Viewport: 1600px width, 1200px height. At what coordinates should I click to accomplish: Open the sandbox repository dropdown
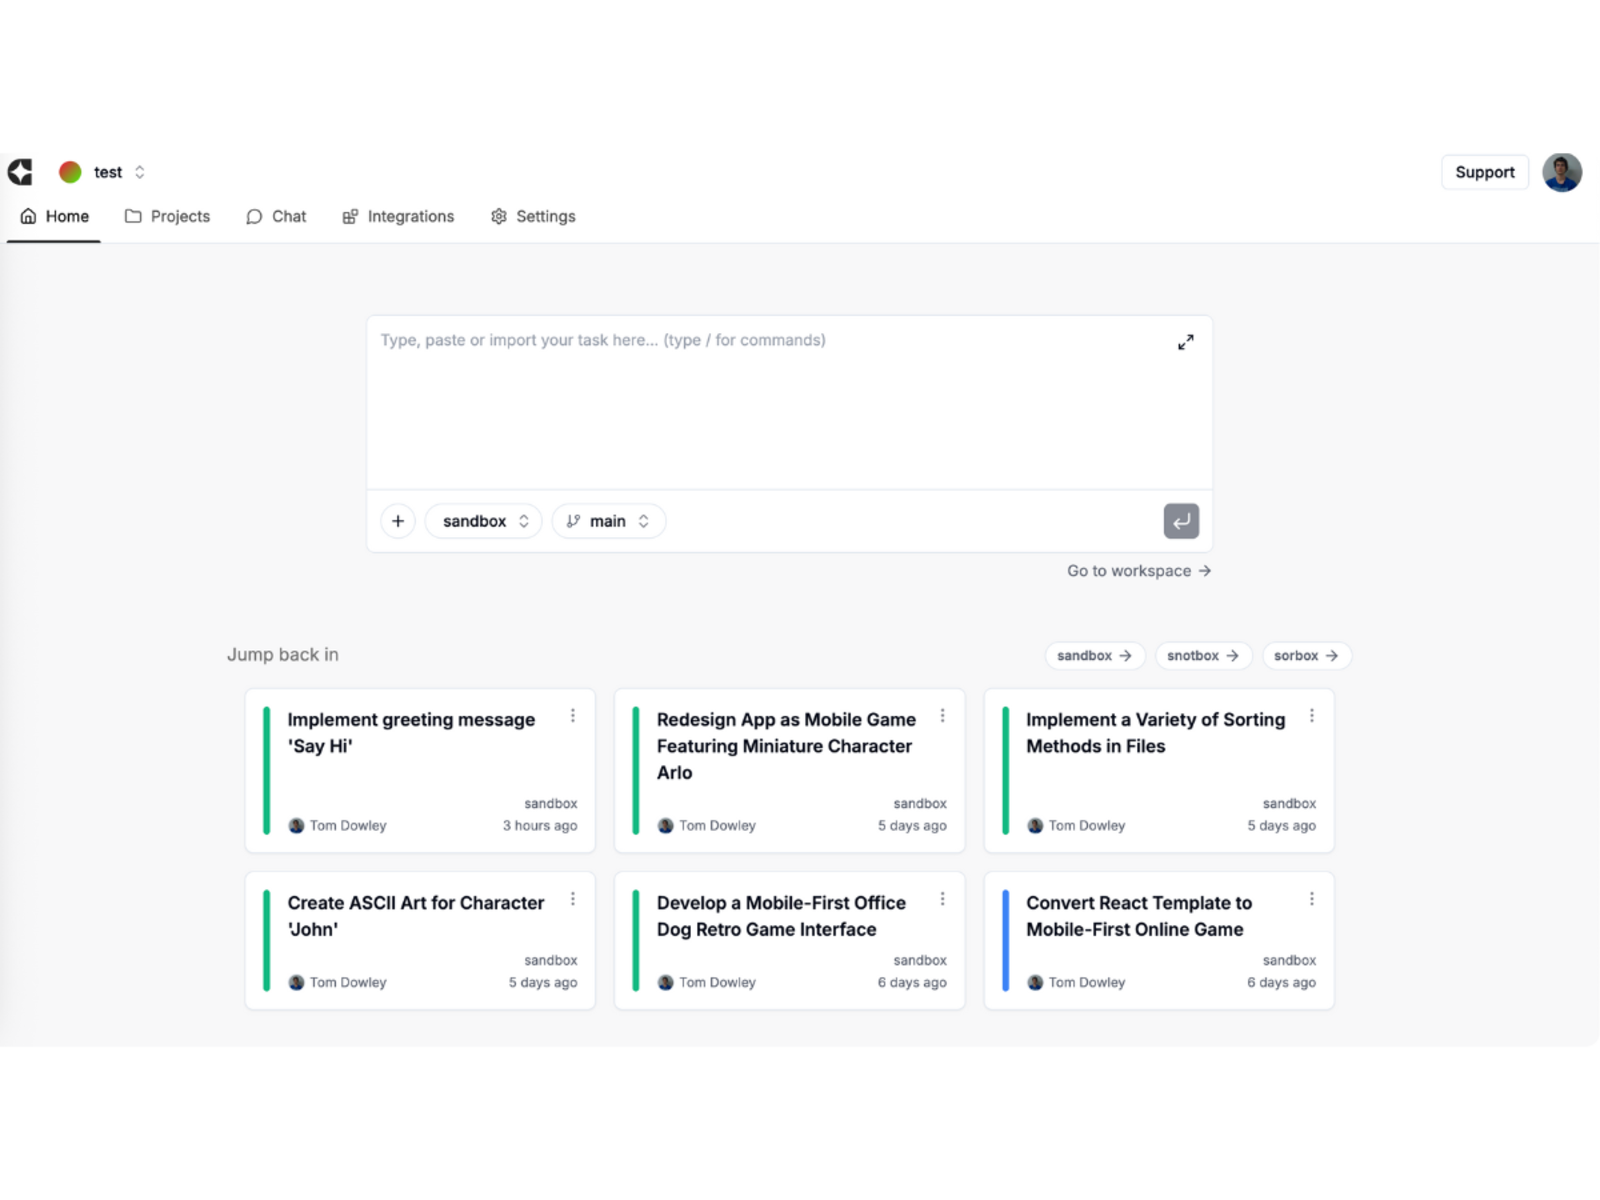pos(483,520)
